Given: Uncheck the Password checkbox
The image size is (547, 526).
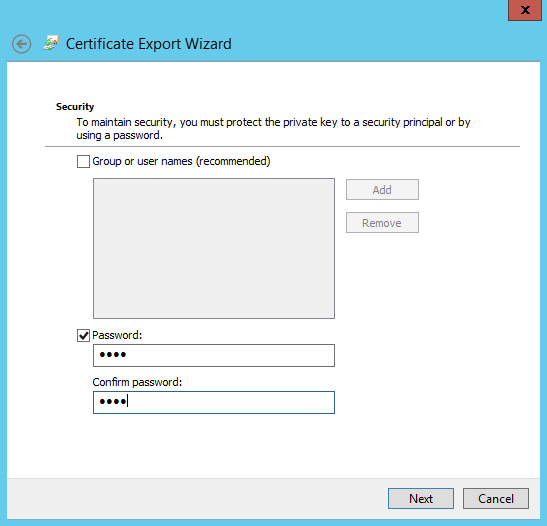Looking at the screenshot, I should (x=83, y=336).
